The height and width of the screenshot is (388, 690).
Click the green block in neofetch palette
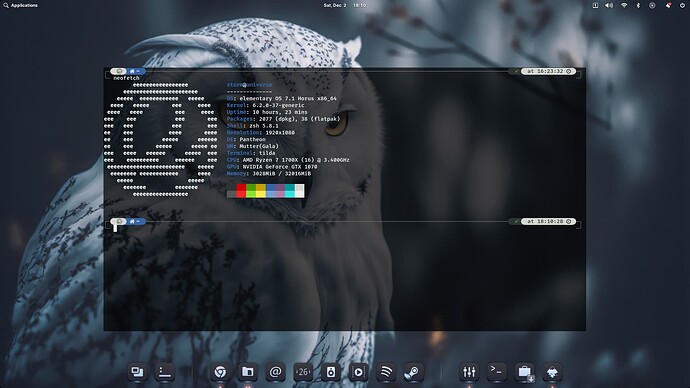pyautogui.click(x=251, y=190)
